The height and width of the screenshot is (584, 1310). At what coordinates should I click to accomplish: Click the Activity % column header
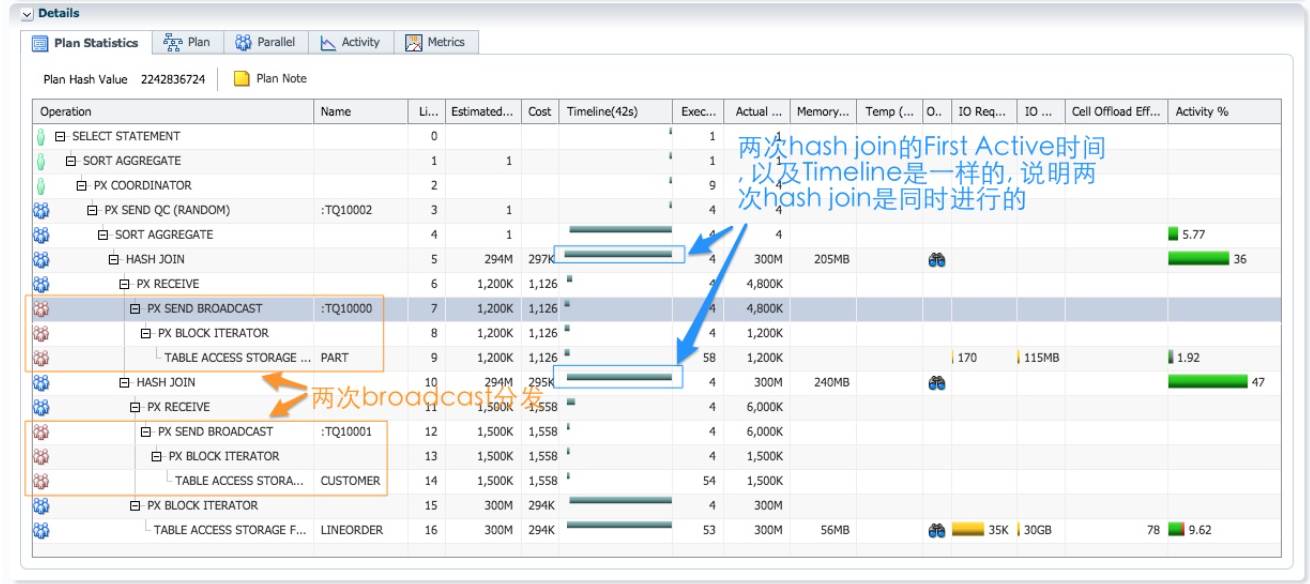1224,112
